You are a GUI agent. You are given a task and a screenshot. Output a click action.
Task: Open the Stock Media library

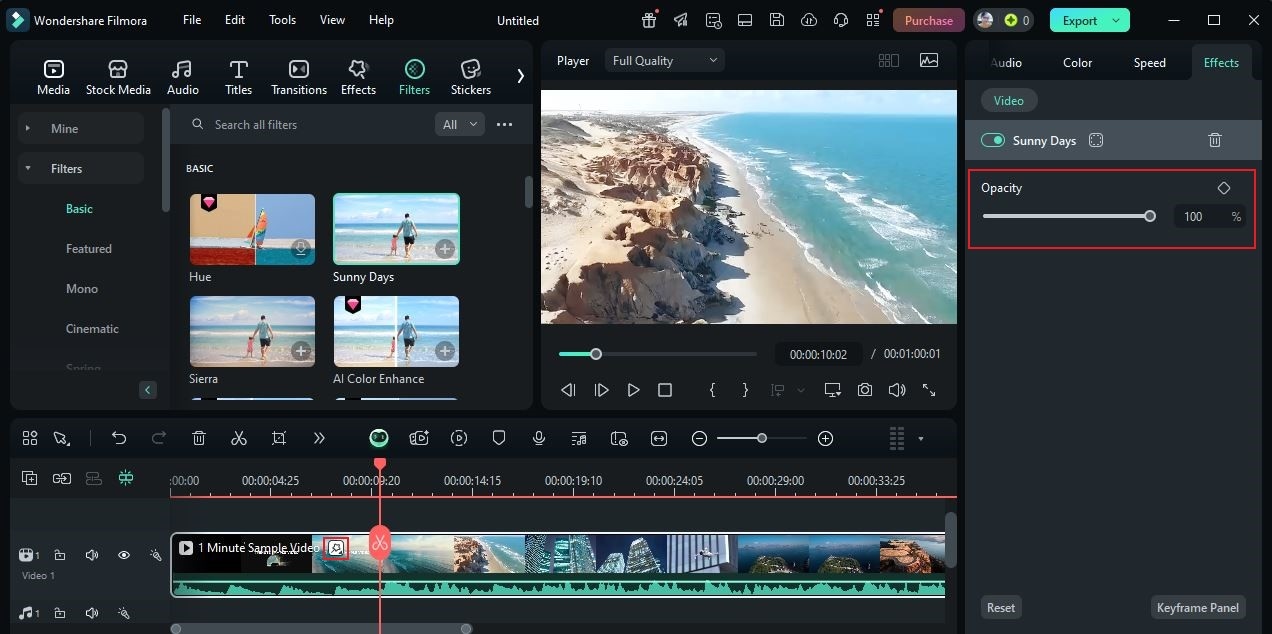(x=118, y=76)
